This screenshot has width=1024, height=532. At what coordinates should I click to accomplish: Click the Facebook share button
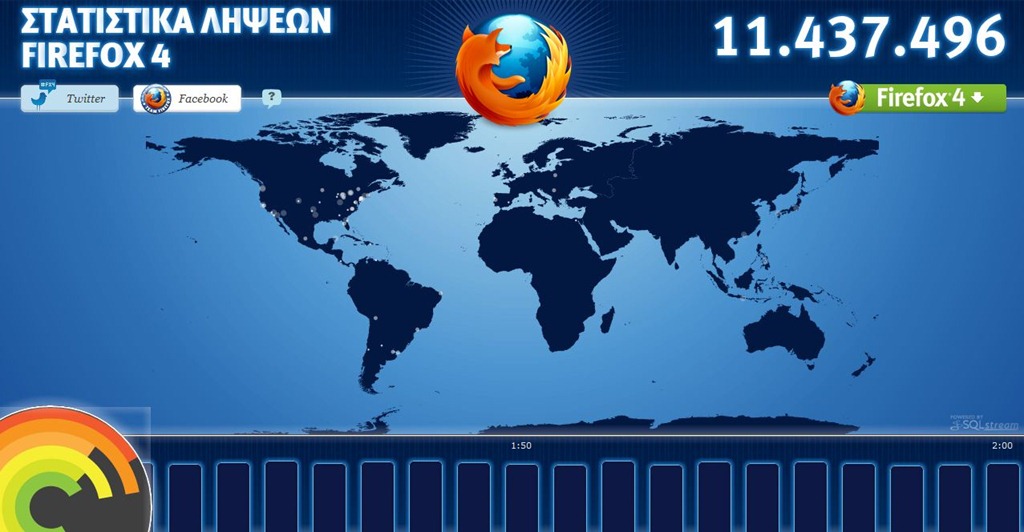pos(187,99)
